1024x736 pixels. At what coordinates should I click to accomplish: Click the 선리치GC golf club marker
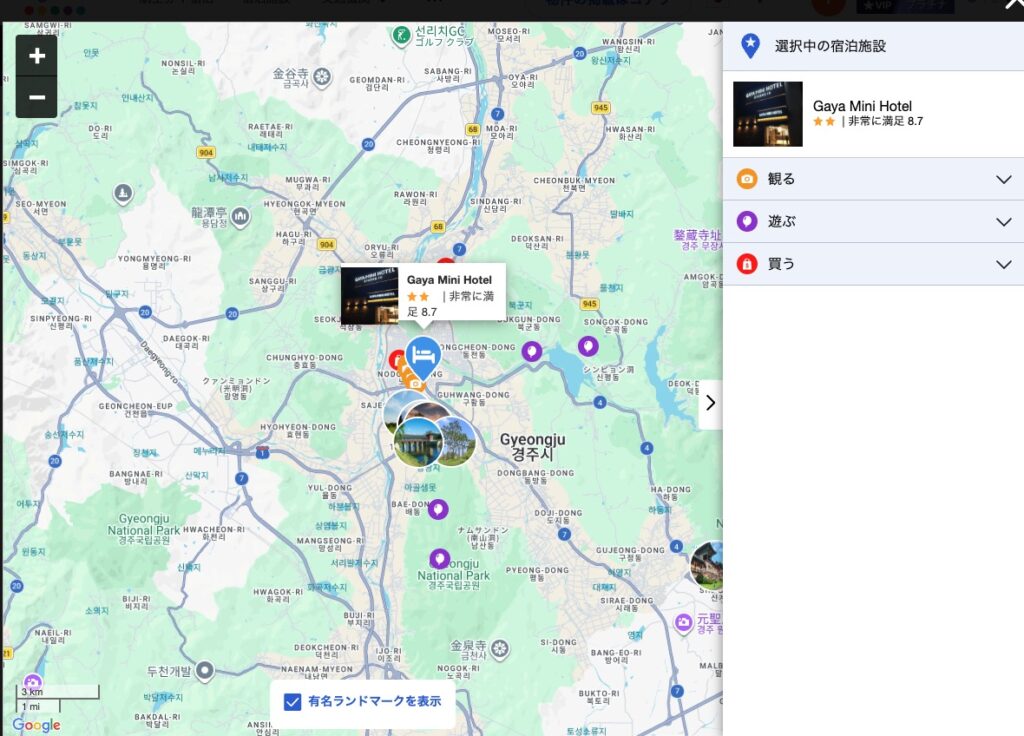(401, 35)
